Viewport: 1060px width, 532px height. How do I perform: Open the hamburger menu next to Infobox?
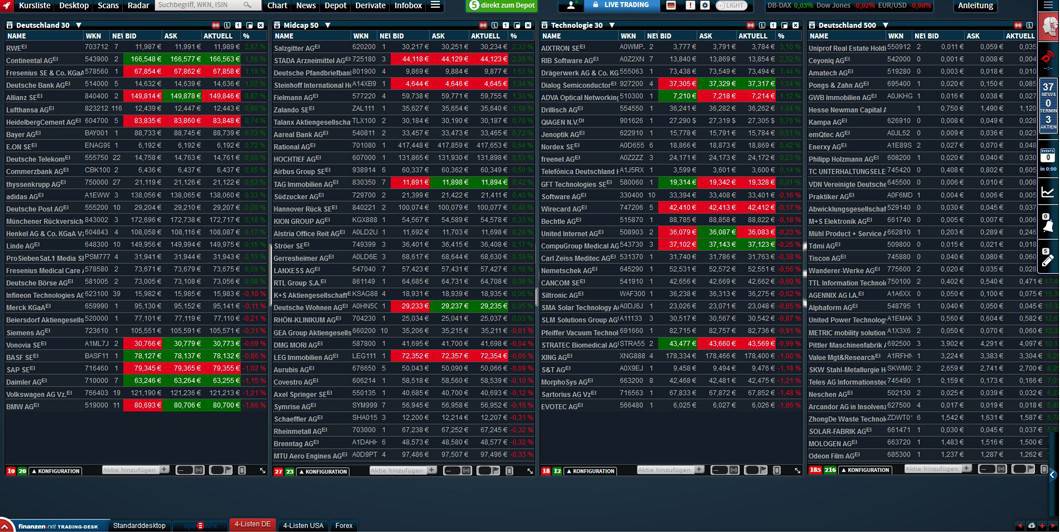click(435, 6)
